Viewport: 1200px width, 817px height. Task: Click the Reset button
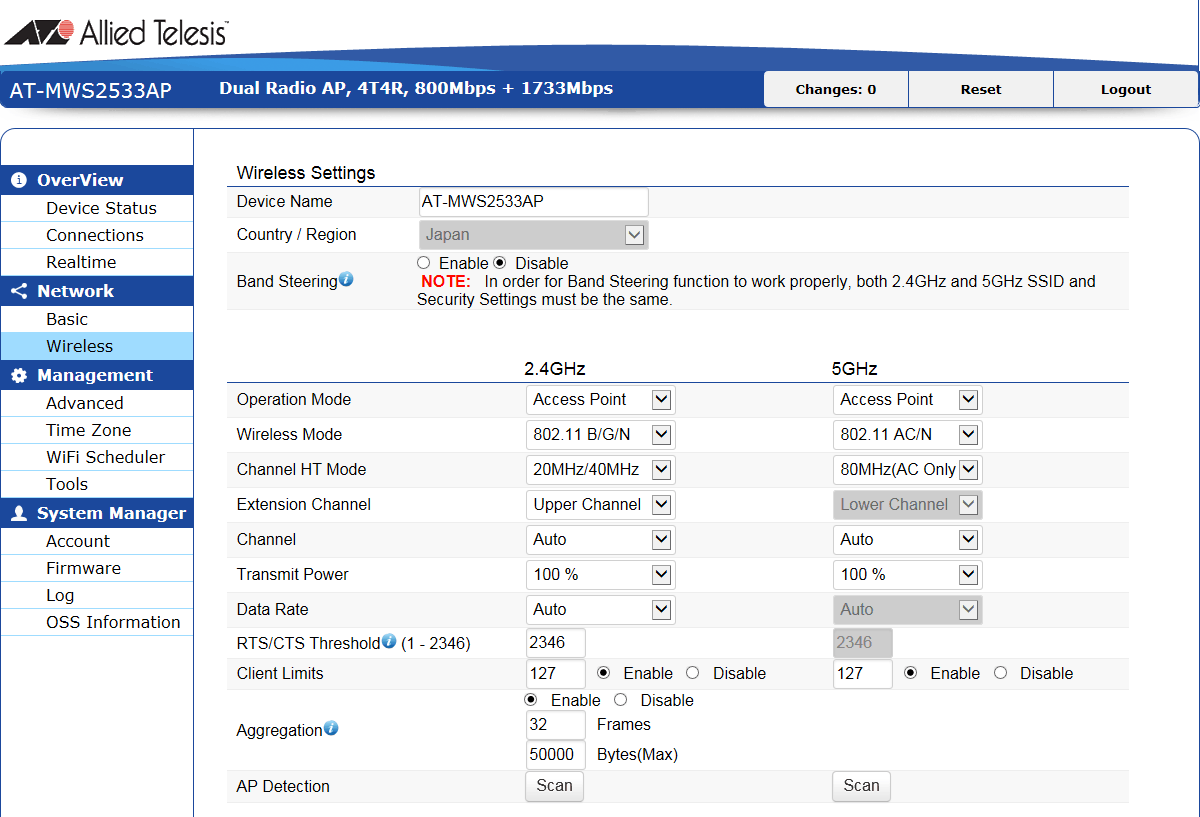click(x=981, y=89)
